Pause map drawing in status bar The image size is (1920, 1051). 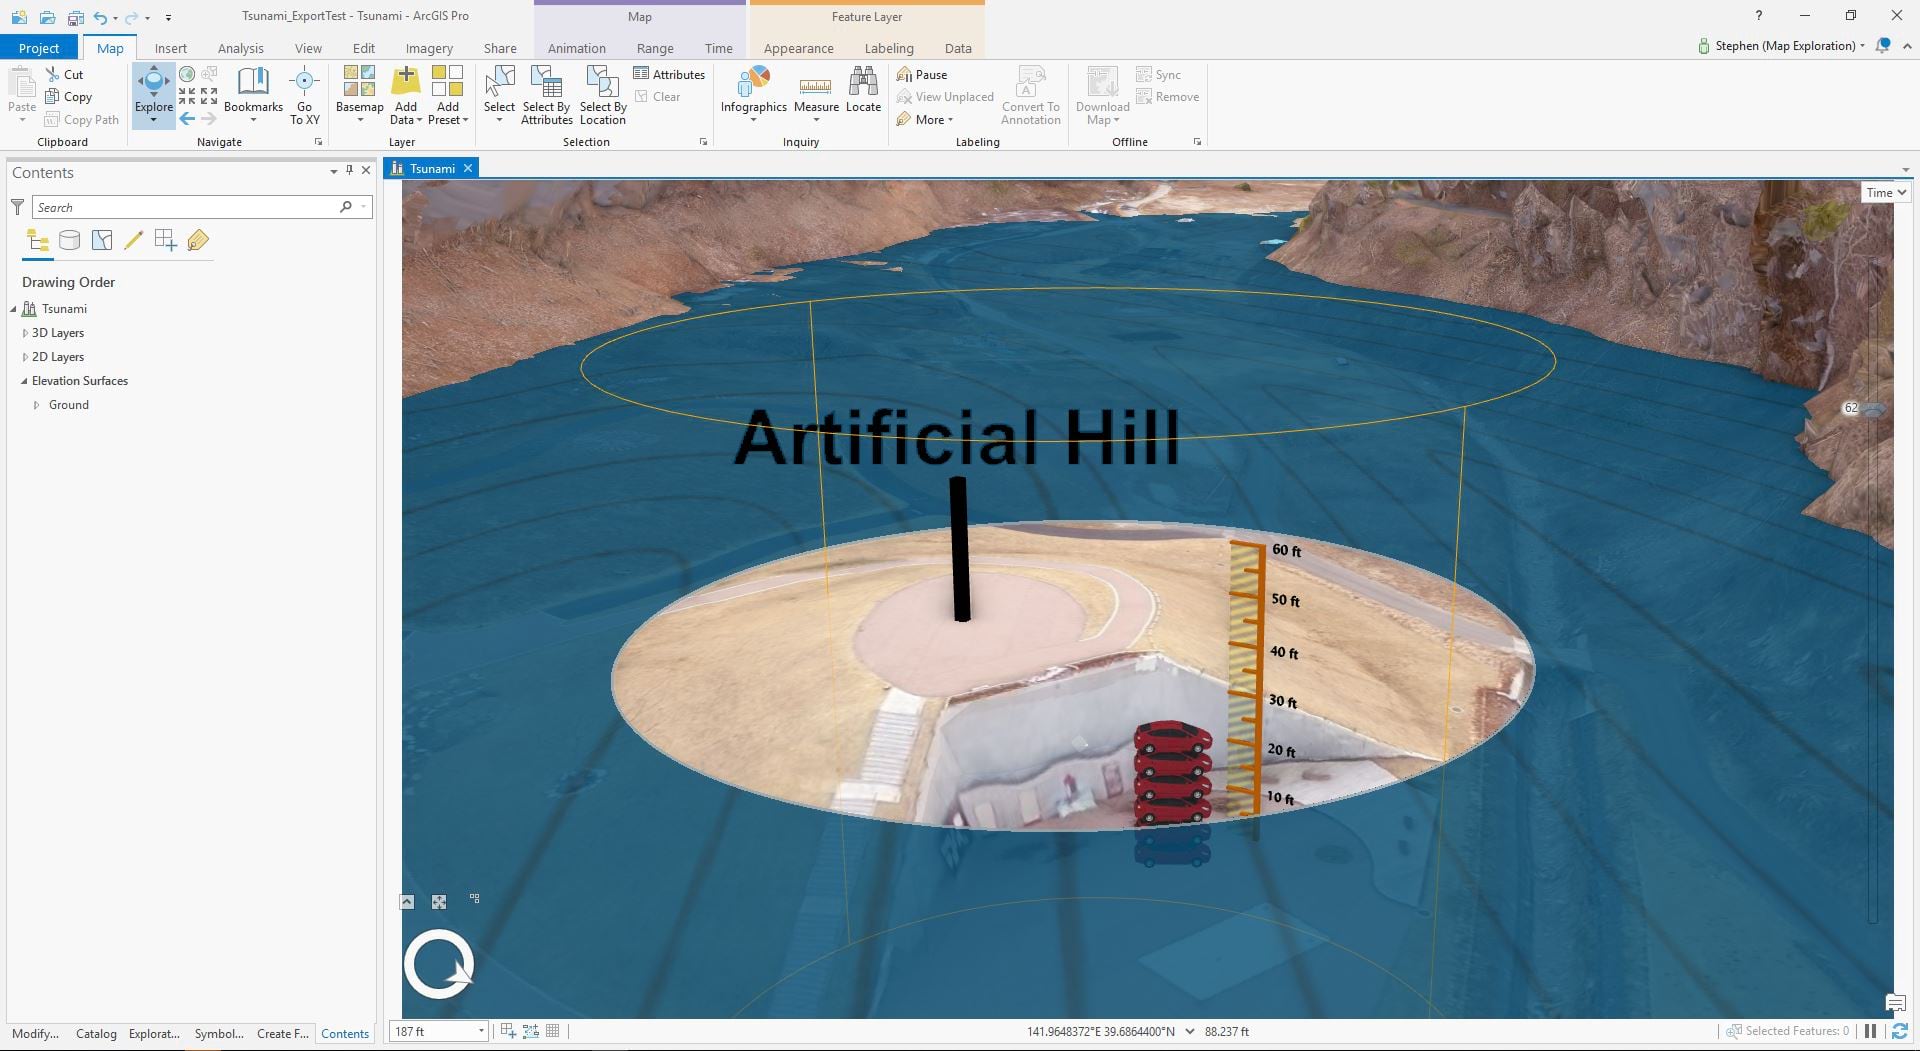point(1870,1031)
